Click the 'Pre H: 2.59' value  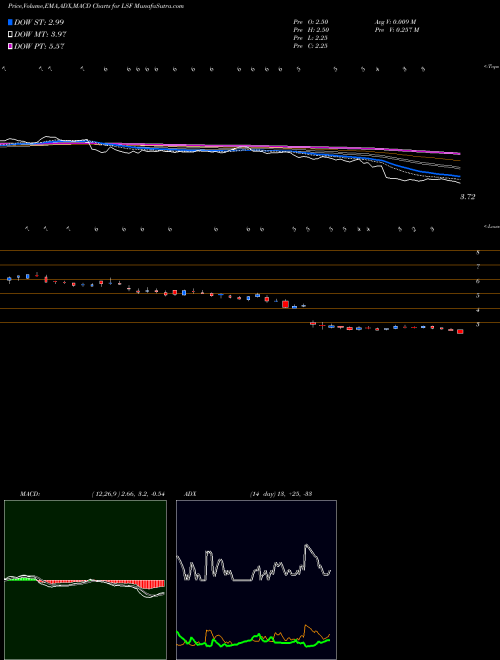pos(311,30)
